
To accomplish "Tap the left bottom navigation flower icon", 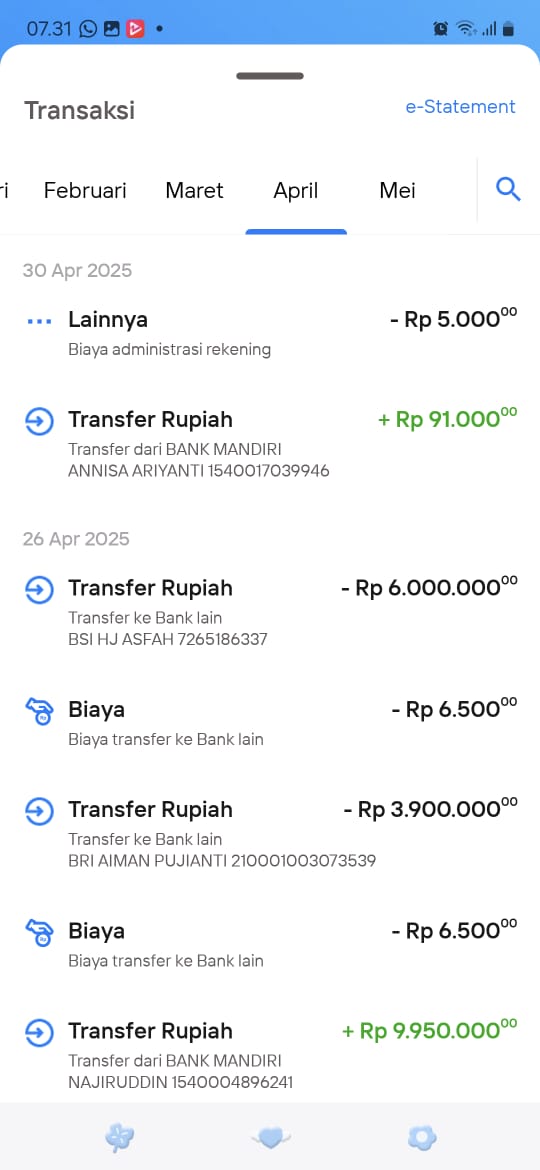I will click(x=119, y=1138).
